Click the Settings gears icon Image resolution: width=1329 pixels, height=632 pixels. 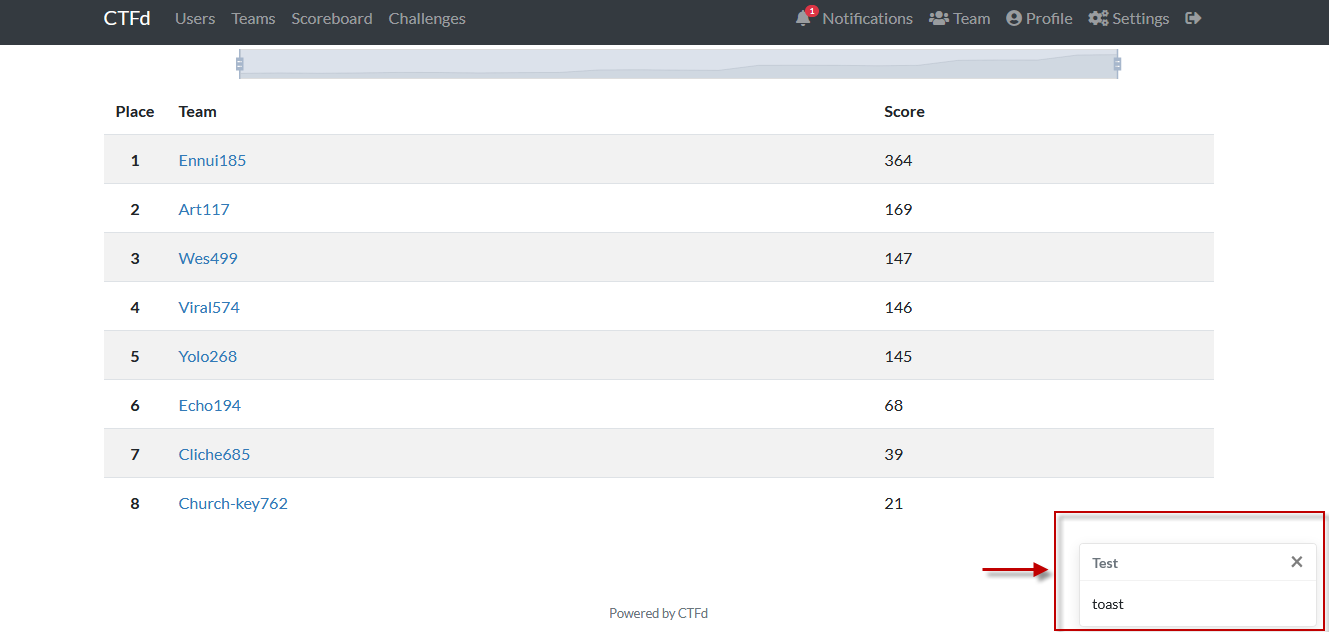coord(1098,19)
